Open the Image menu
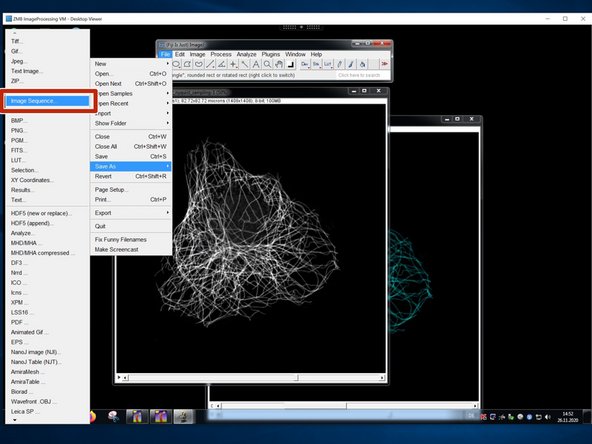The width and height of the screenshot is (592, 444). 197,54
